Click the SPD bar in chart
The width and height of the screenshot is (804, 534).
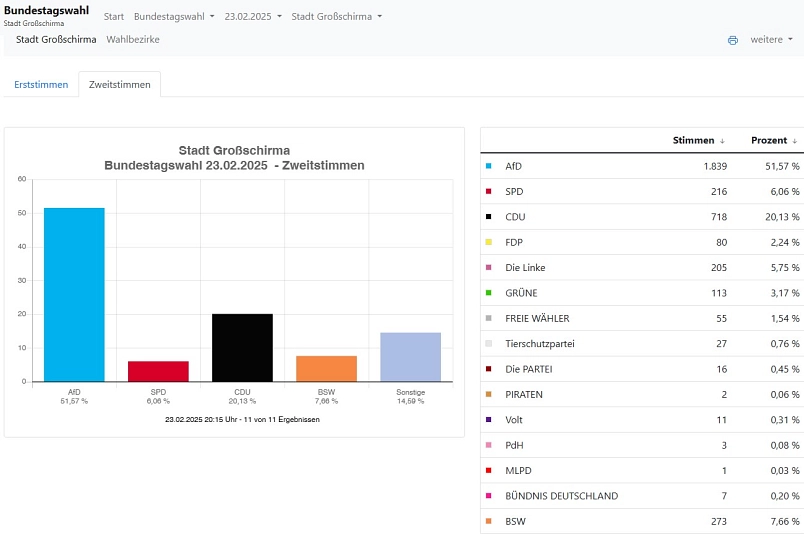pyautogui.click(x=158, y=371)
